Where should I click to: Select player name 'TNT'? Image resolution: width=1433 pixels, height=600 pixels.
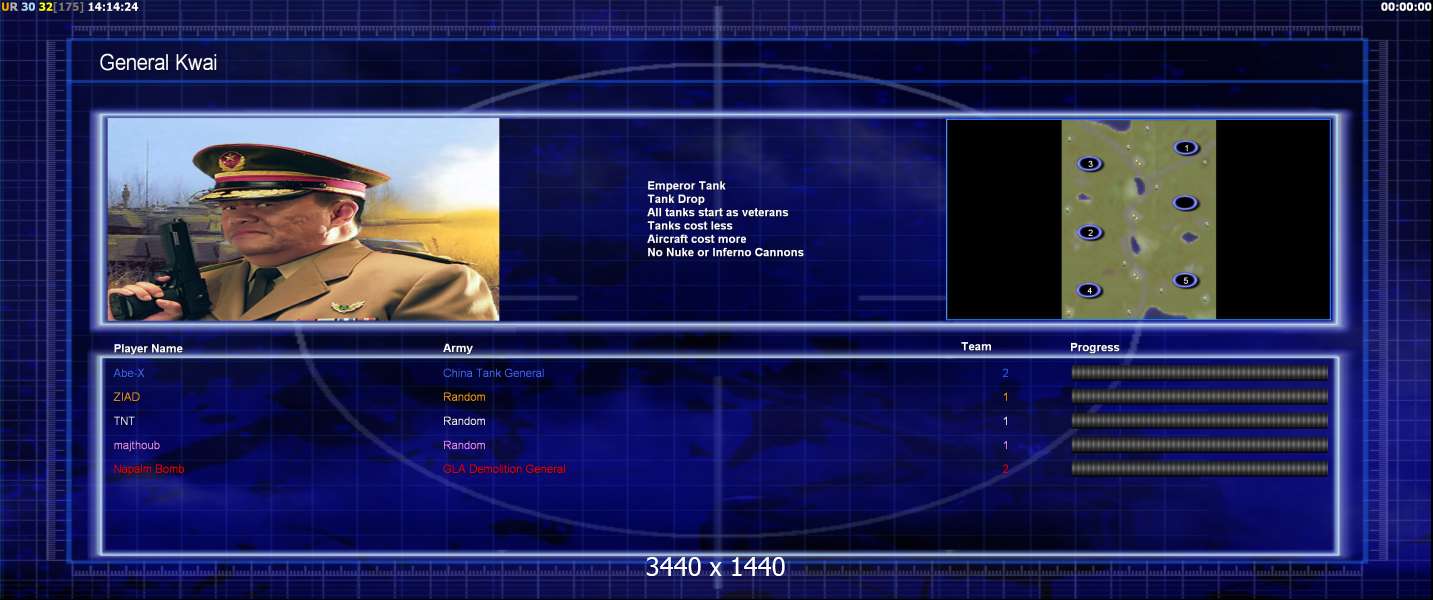click(124, 421)
